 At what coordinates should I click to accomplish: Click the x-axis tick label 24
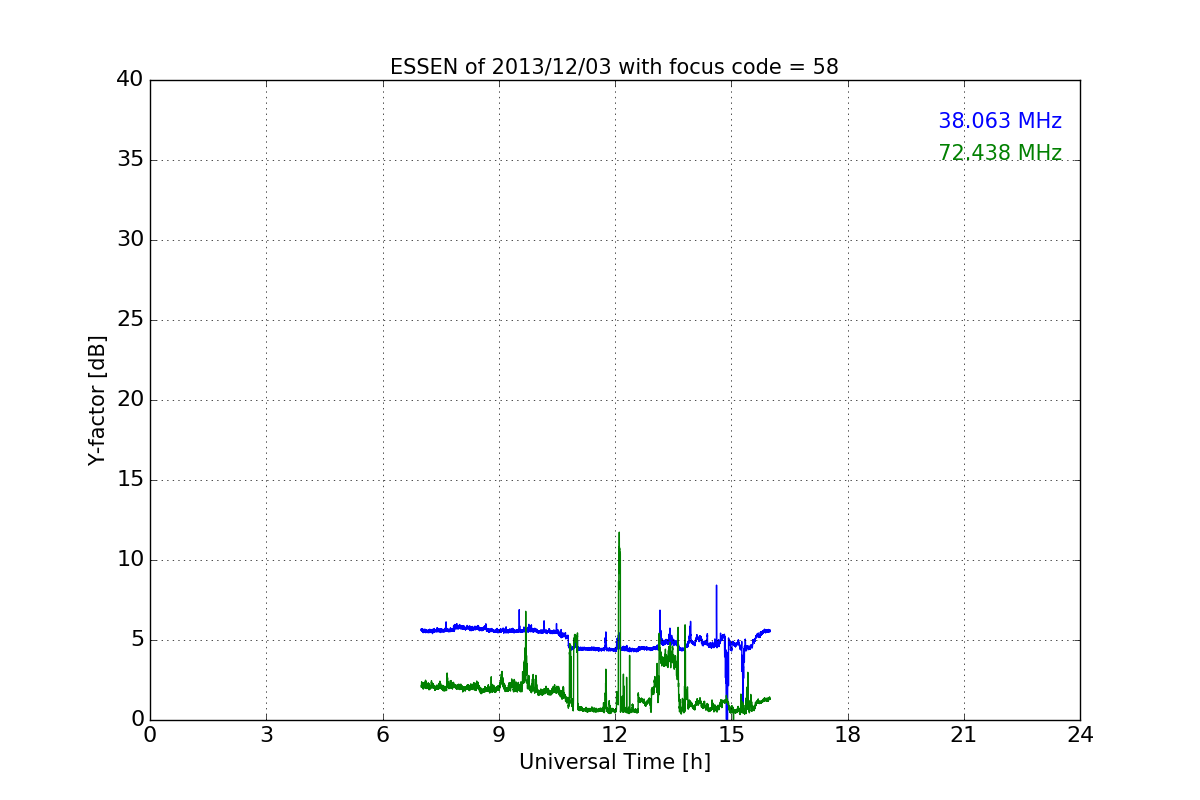[x=1080, y=735]
